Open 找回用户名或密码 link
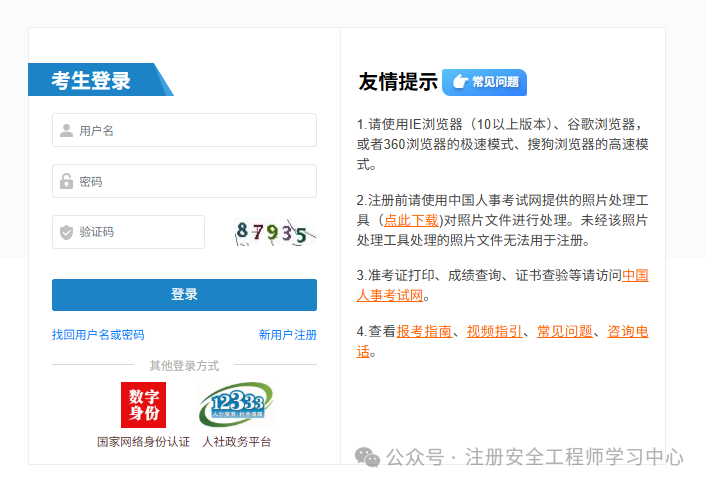The width and height of the screenshot is (706, 485). pos(98,335)
